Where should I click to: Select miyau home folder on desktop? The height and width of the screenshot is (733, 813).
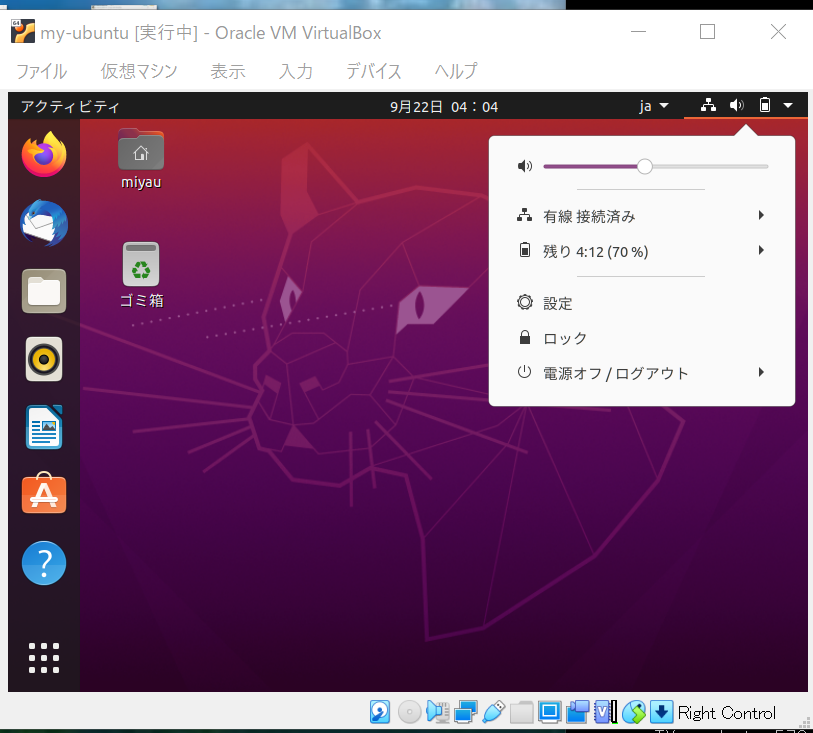(141, 159)
